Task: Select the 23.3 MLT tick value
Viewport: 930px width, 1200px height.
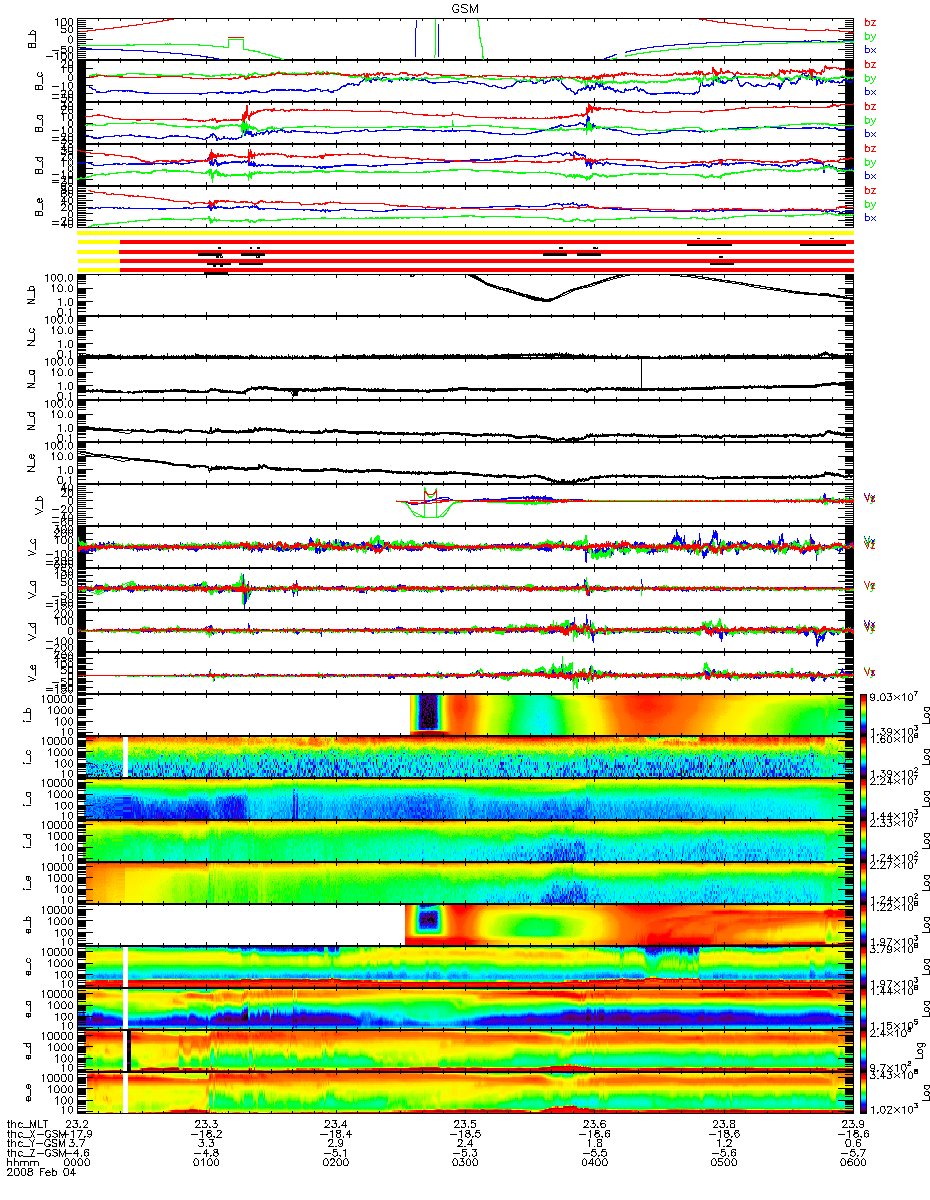Action: point(207,1123)
